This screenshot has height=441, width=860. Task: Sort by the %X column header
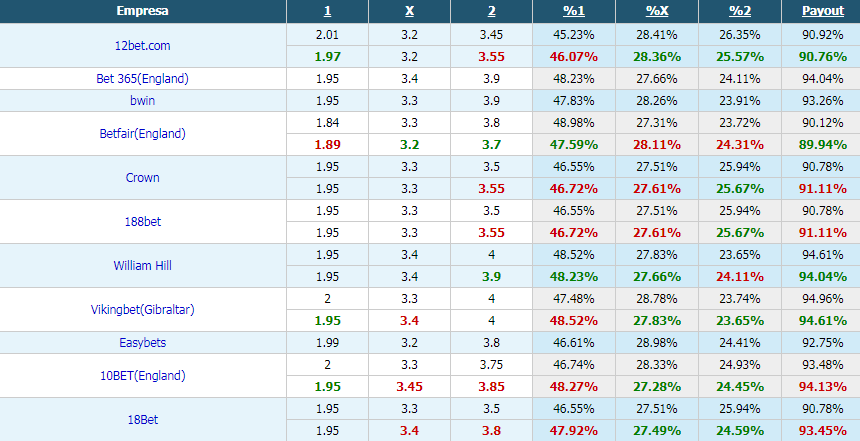657,11
